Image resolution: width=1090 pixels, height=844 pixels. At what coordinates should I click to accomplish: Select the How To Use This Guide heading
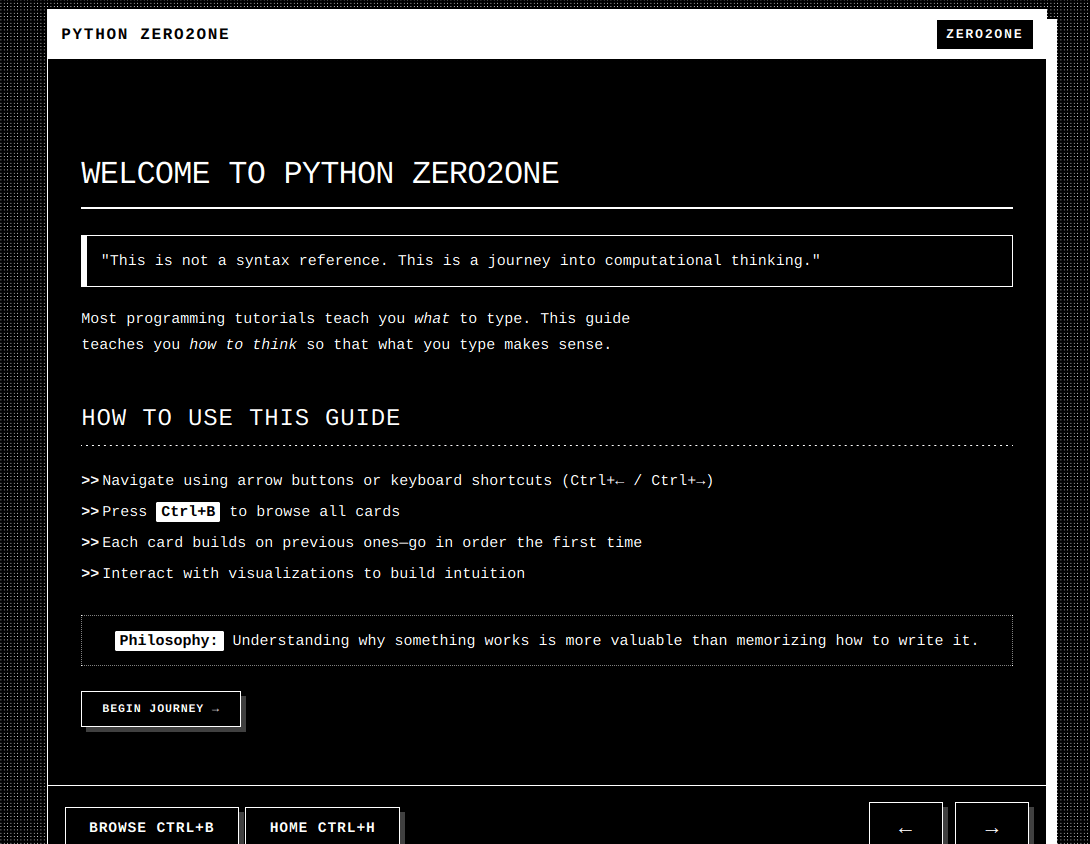click(x=241, y=417)
